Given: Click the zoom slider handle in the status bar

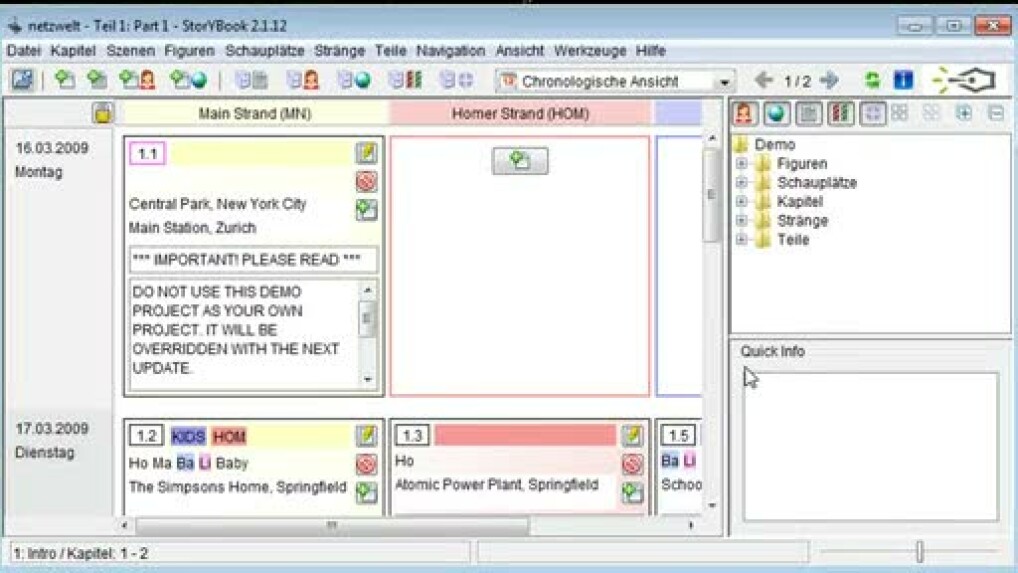Looking at the screenshot, I should pyautogui.click(x=919, y=552).
